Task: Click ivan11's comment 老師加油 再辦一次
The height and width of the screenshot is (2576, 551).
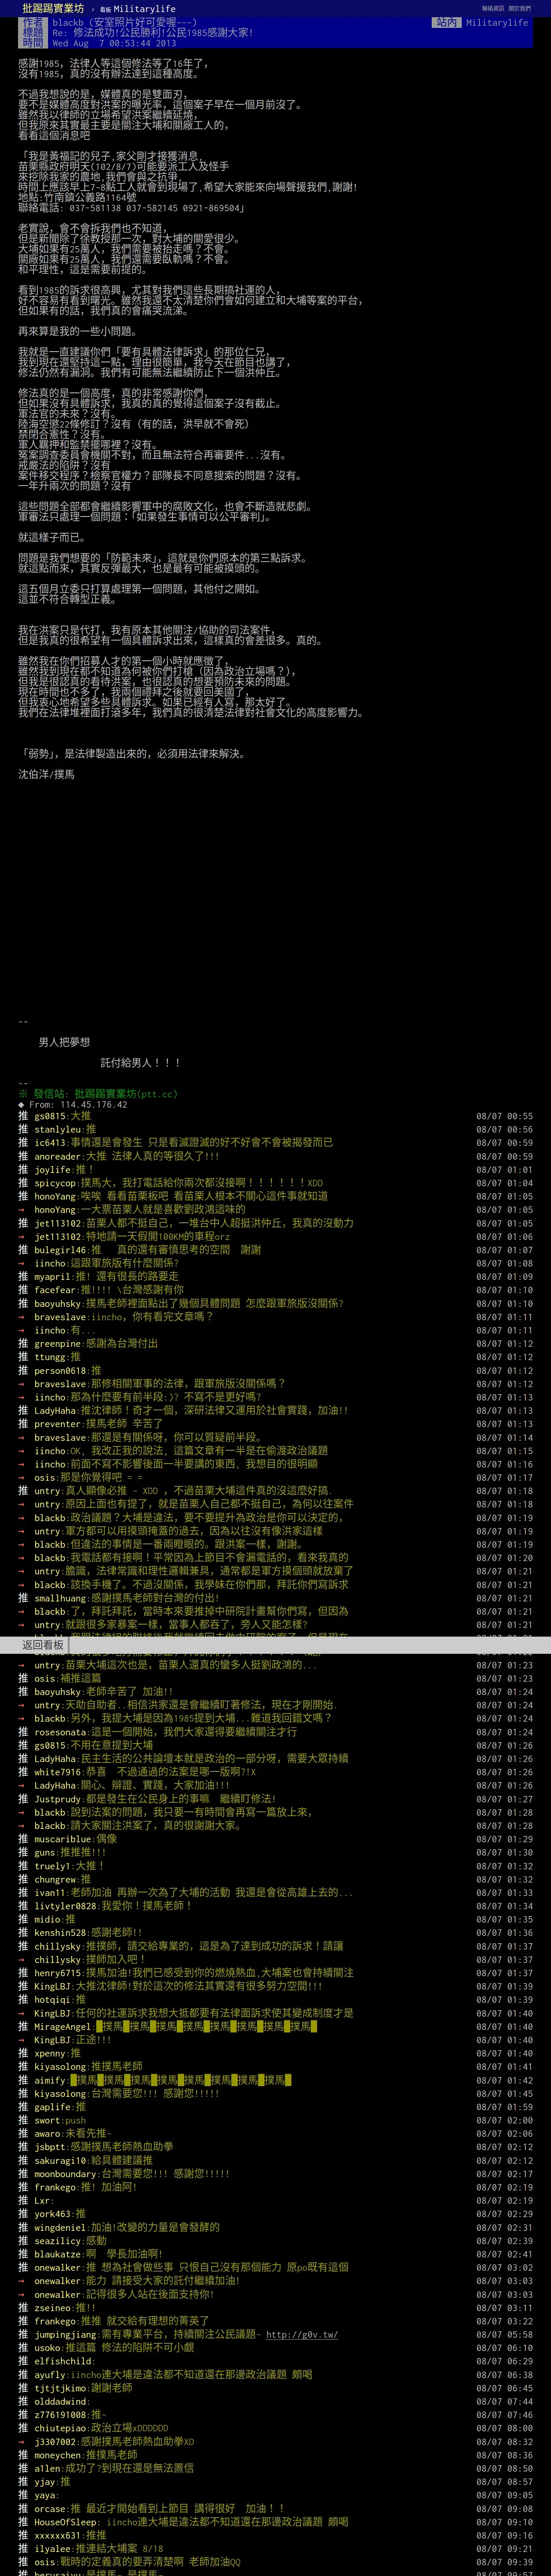Action: pyautogui.click(x=275, y=1892)
